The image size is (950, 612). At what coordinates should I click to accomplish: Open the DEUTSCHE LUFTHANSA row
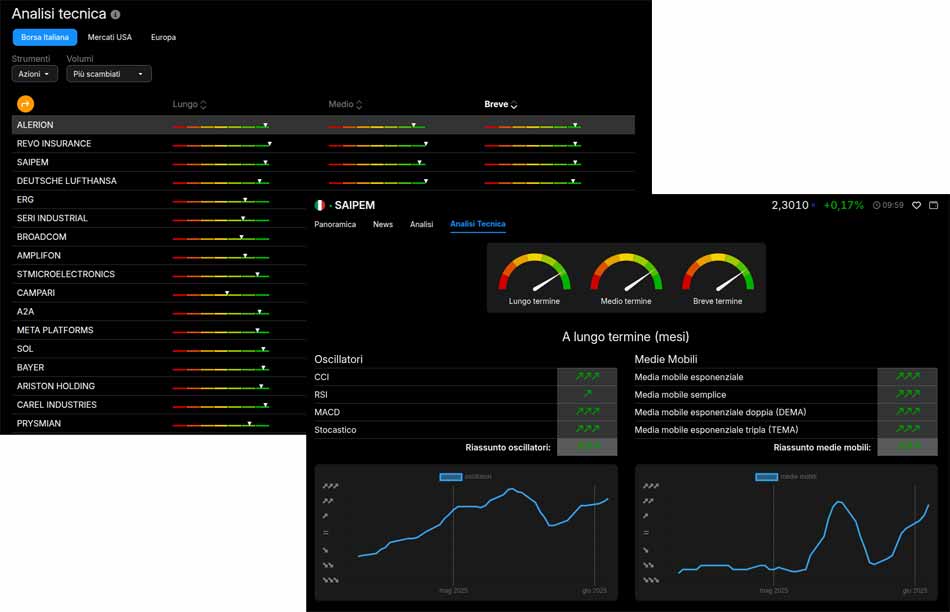tap(323, 181)
